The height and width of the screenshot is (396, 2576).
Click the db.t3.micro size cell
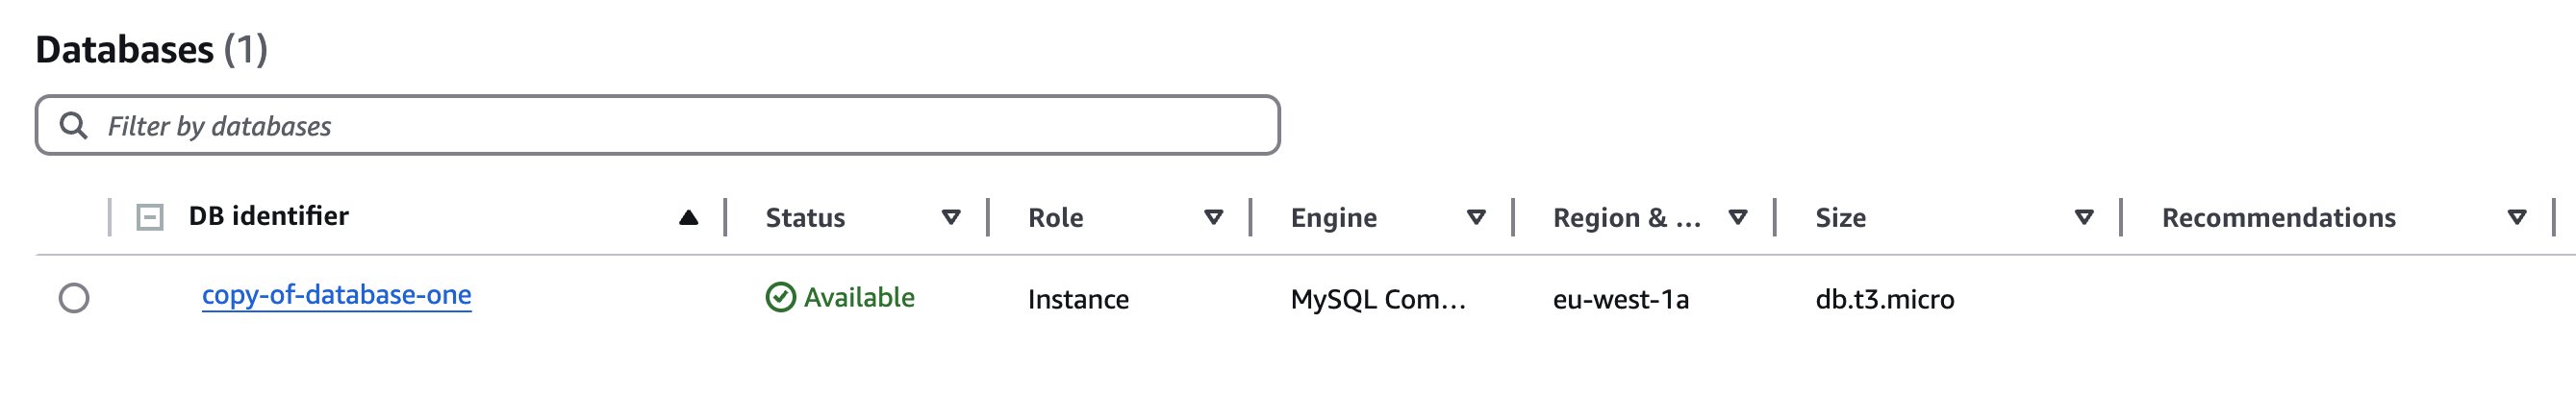tap(1884, 299)
